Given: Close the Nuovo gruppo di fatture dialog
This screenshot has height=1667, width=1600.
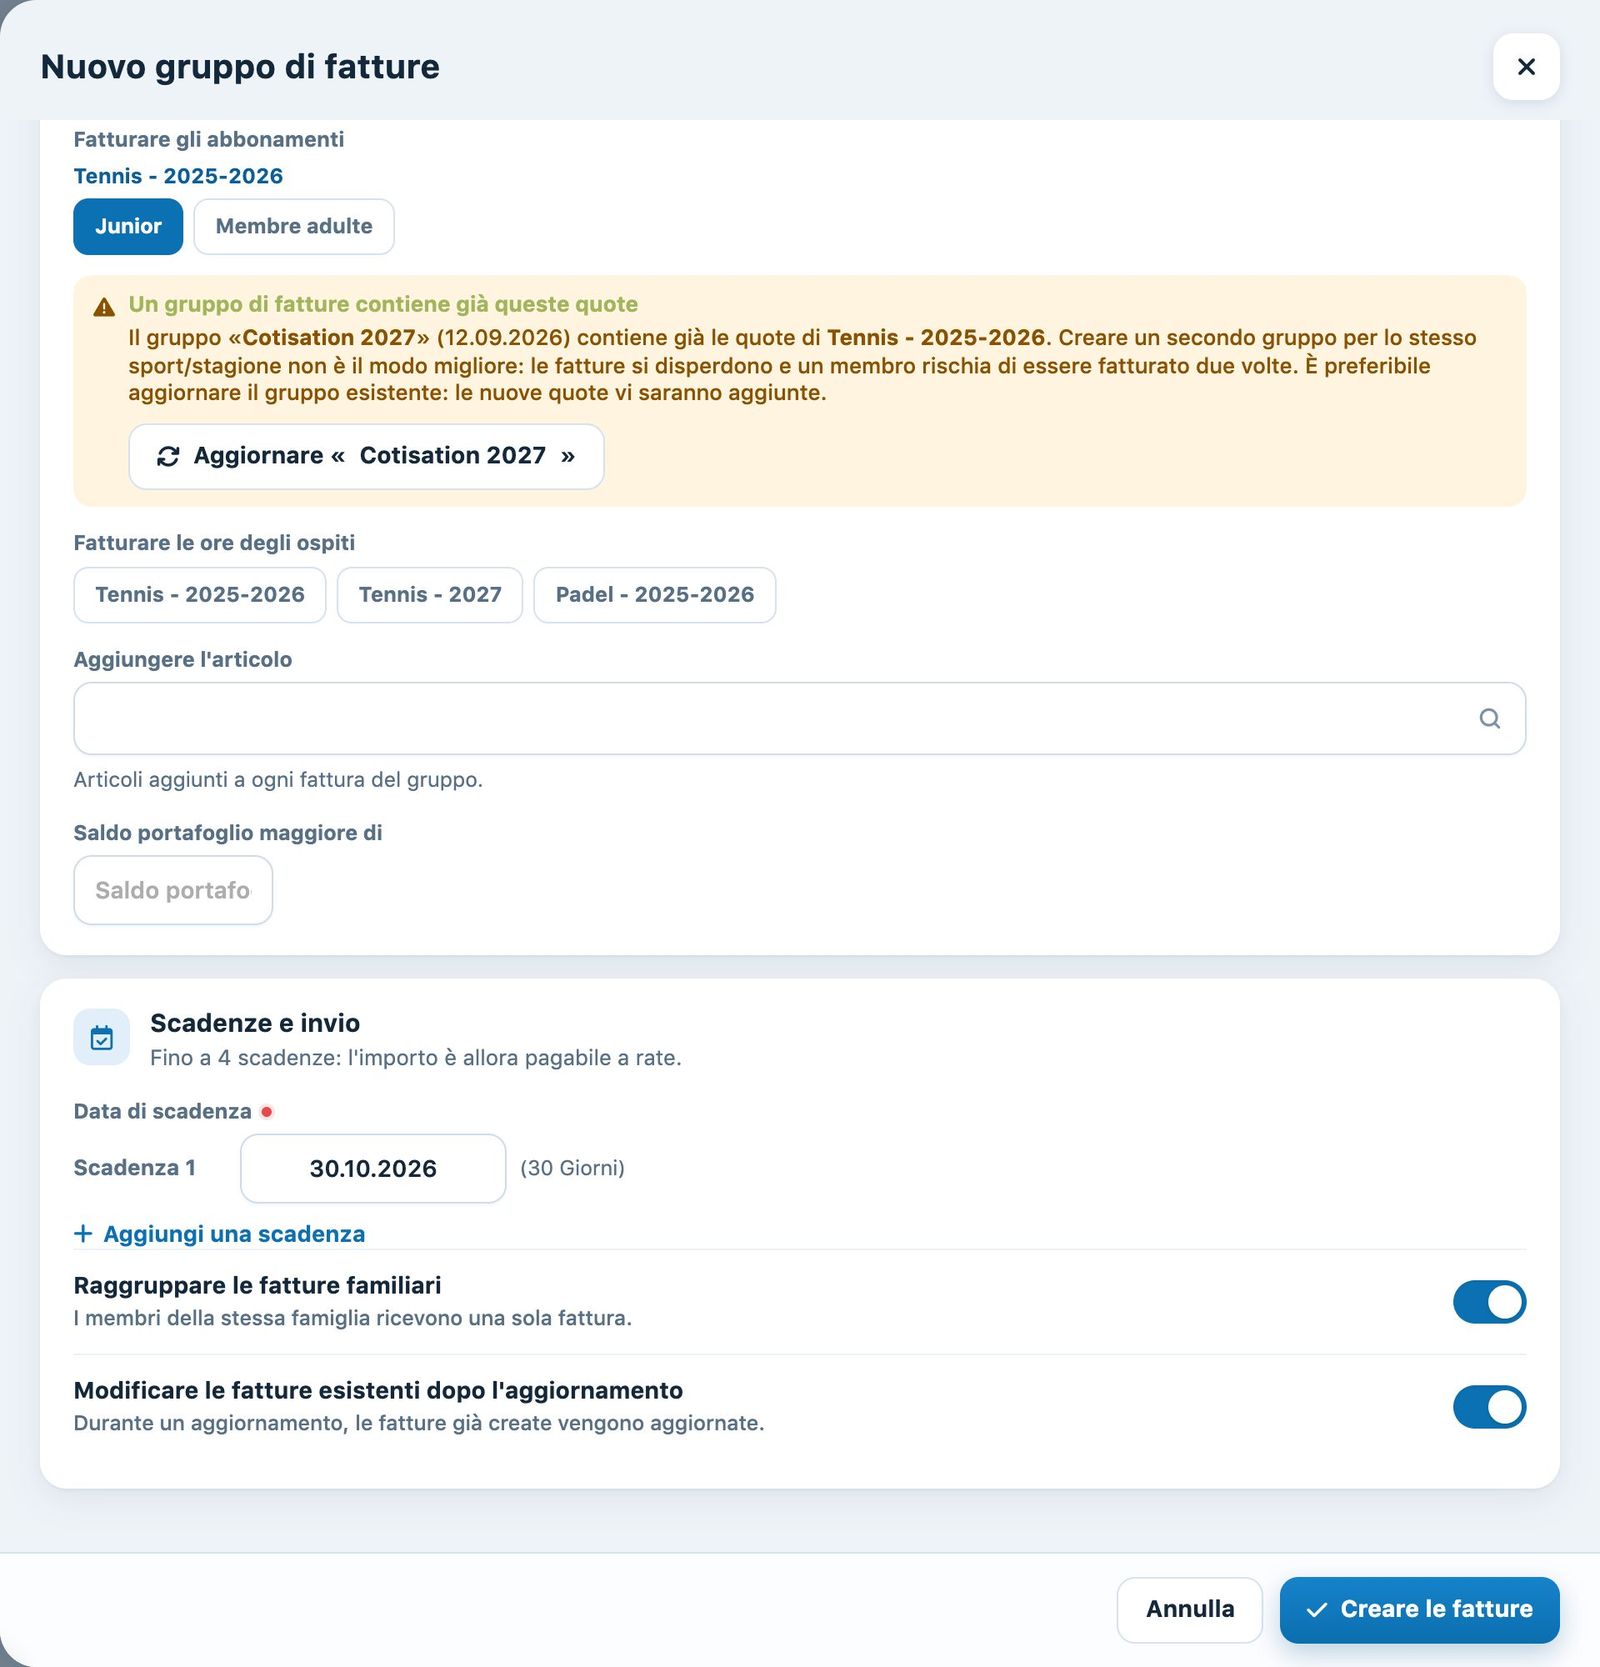Looking at the screenshot, I should pos(1526,67).
